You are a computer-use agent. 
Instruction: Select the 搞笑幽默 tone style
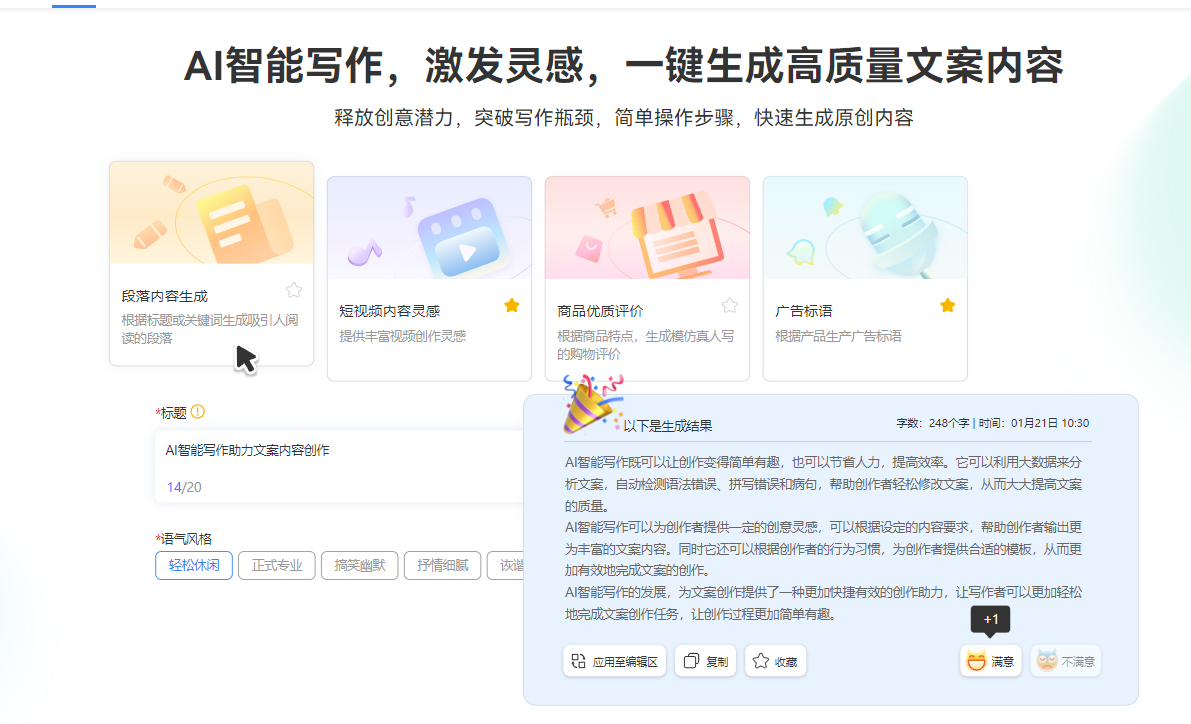click(x=359, y=565)
